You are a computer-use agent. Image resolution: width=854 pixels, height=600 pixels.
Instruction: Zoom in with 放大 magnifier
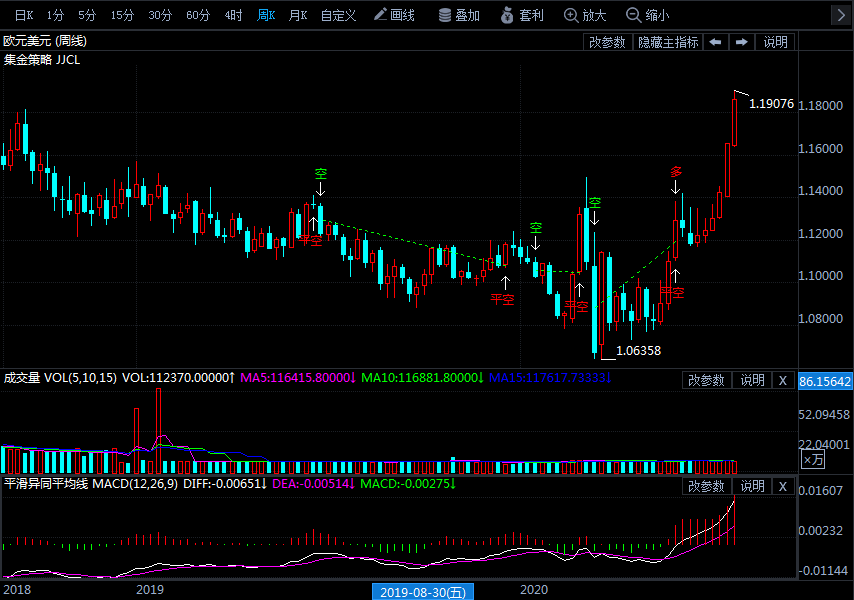point(585,15)
